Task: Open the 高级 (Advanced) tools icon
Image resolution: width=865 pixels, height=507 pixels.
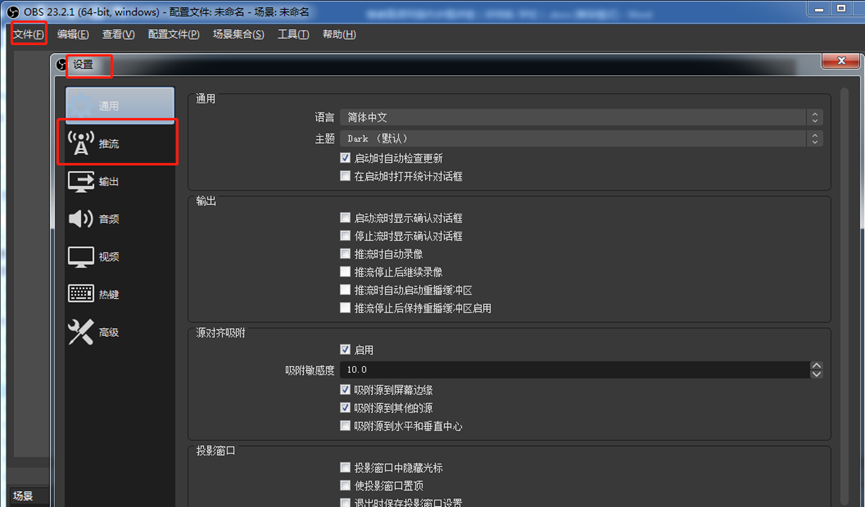Action: tap(81, 332)
